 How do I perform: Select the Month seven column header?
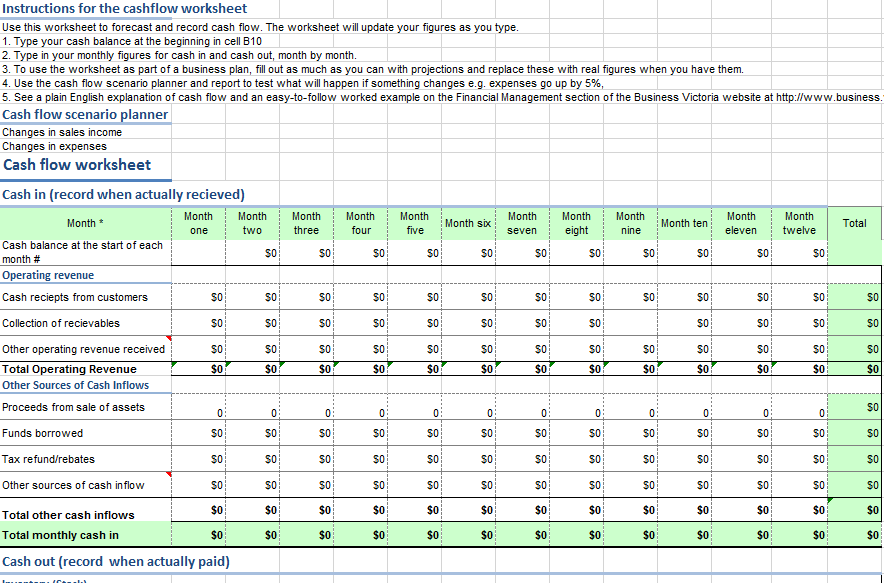pyautogui.click(x=522, y=223)
